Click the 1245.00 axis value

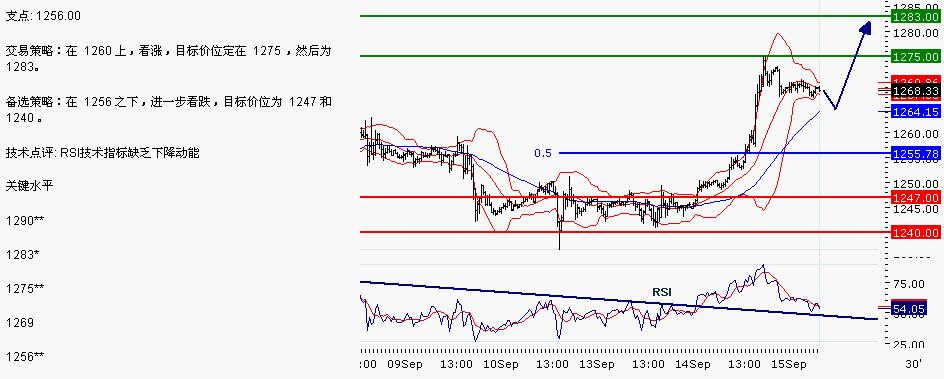(x=917, y=209)
